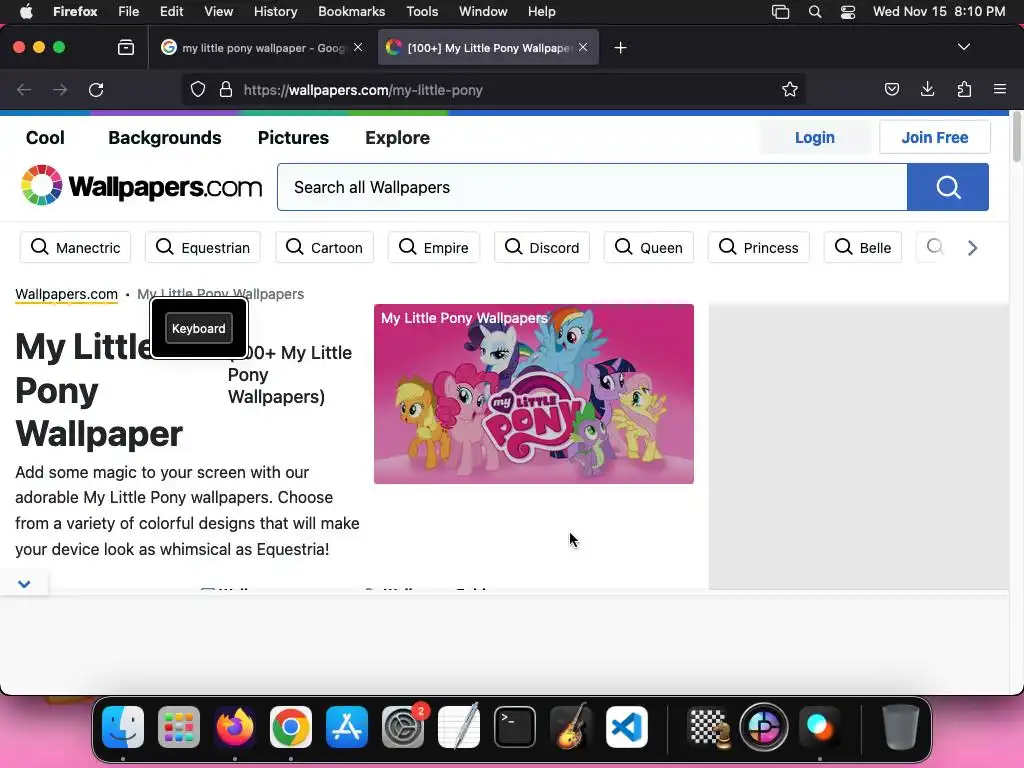The height and width of the screenshot is (768, 1024).
Task: Click the browser back arrow
Action: click(24, 89)
